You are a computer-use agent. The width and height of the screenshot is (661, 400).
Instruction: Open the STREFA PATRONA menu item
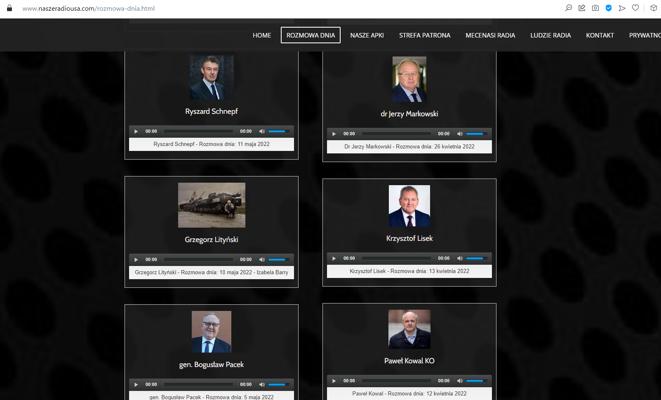(x=425, y=35)
